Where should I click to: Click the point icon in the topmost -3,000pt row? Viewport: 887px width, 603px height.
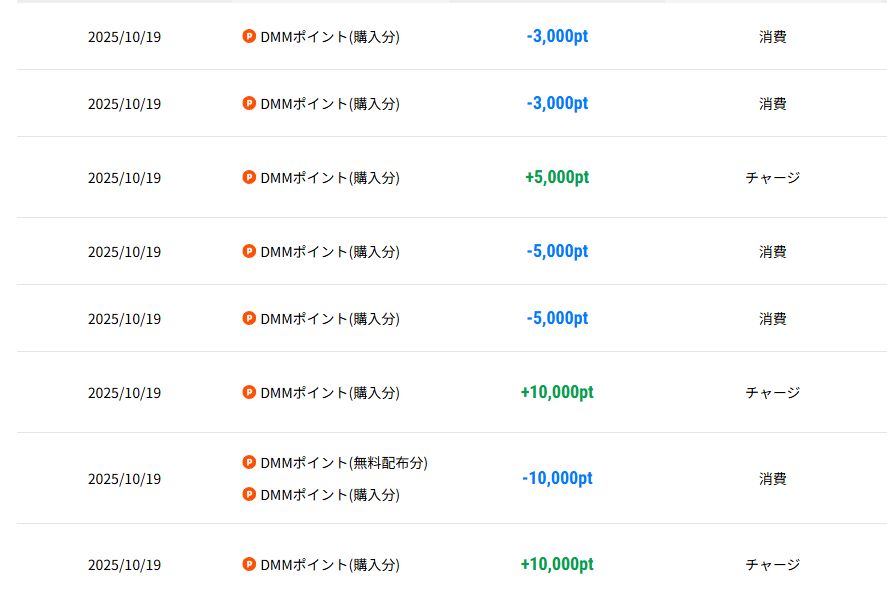(x=249, y=36)
